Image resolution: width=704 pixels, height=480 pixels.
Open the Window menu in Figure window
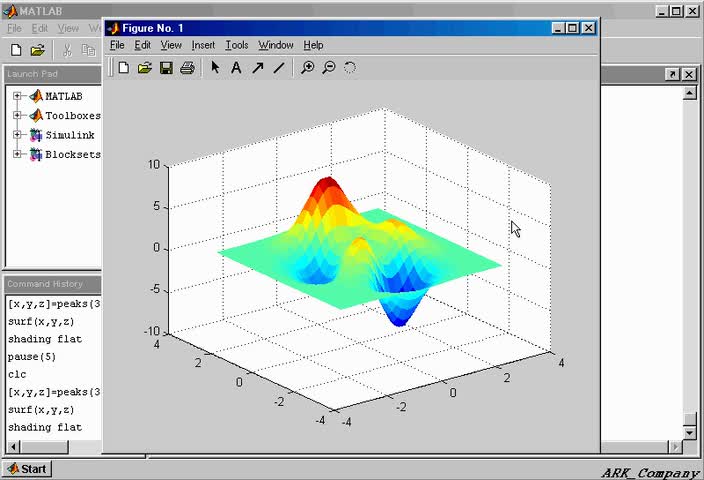pos(276,45)
